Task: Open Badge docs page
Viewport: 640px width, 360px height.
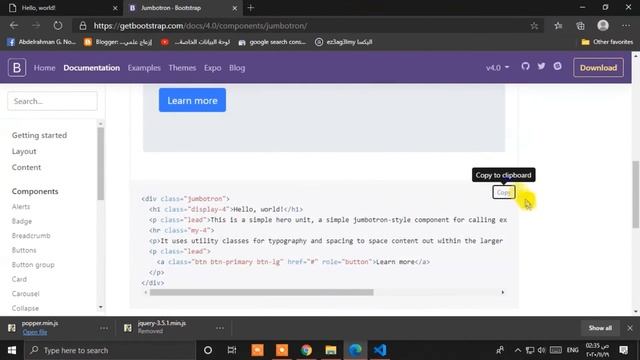Action: (22, 221)
